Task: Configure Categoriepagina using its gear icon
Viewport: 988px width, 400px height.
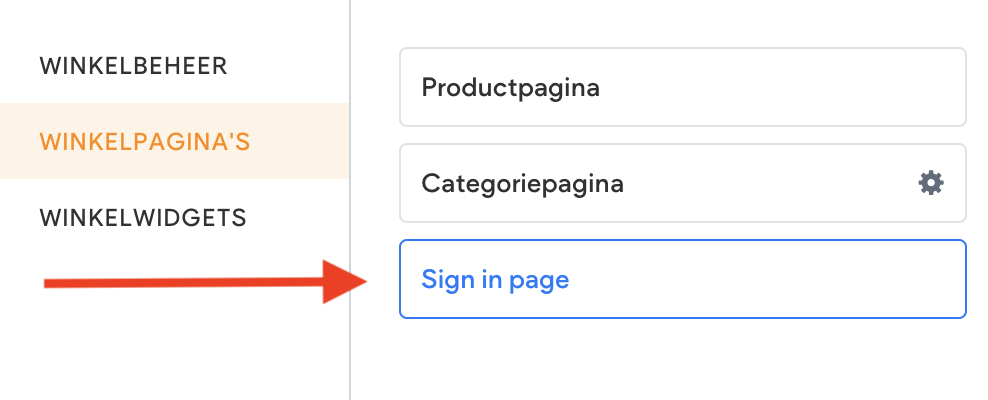Action: pyautogui.click(x=930, y=183)
